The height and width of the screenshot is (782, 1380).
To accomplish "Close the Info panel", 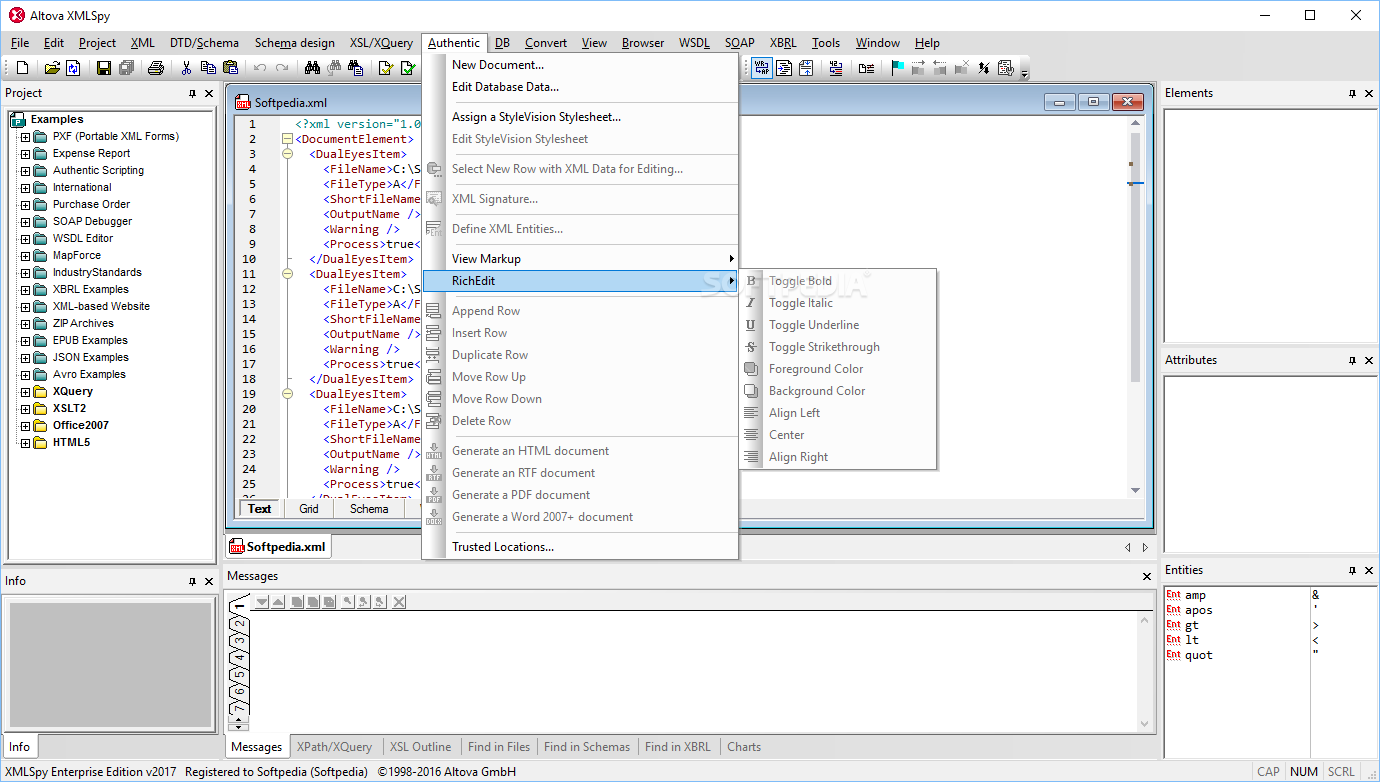I will 209,581.
